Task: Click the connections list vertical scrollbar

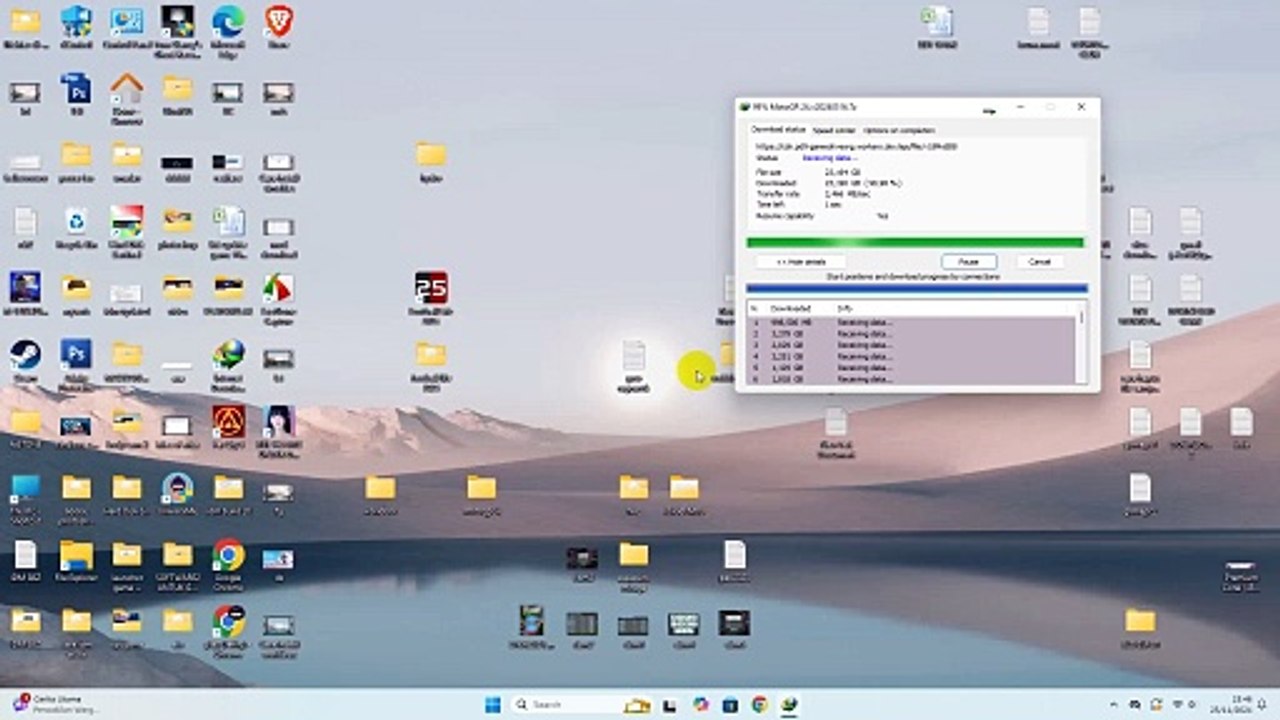Action: tap(1080, 343)
